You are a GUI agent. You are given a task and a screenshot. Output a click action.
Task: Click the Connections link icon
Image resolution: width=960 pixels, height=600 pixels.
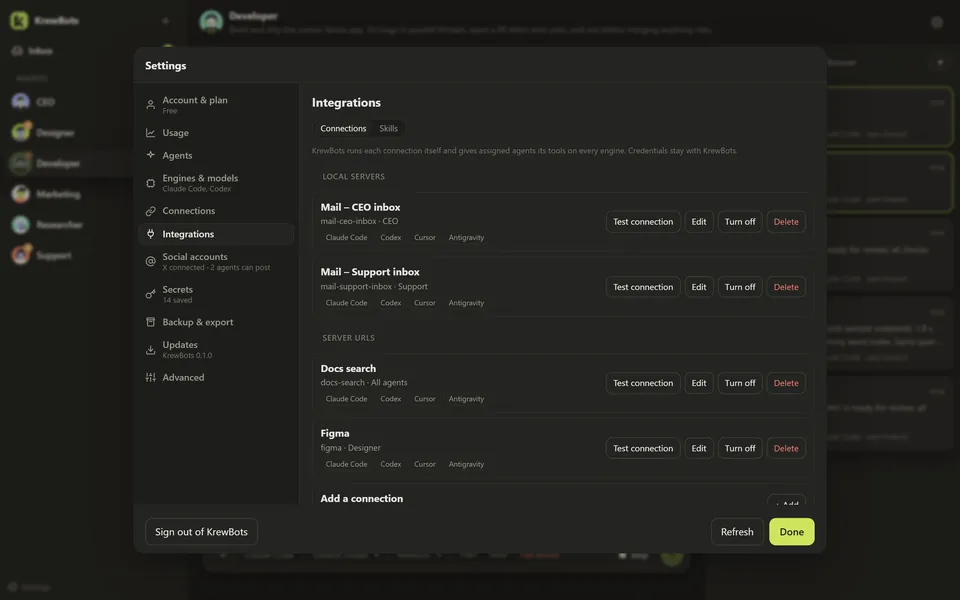[x=151, y=211]
